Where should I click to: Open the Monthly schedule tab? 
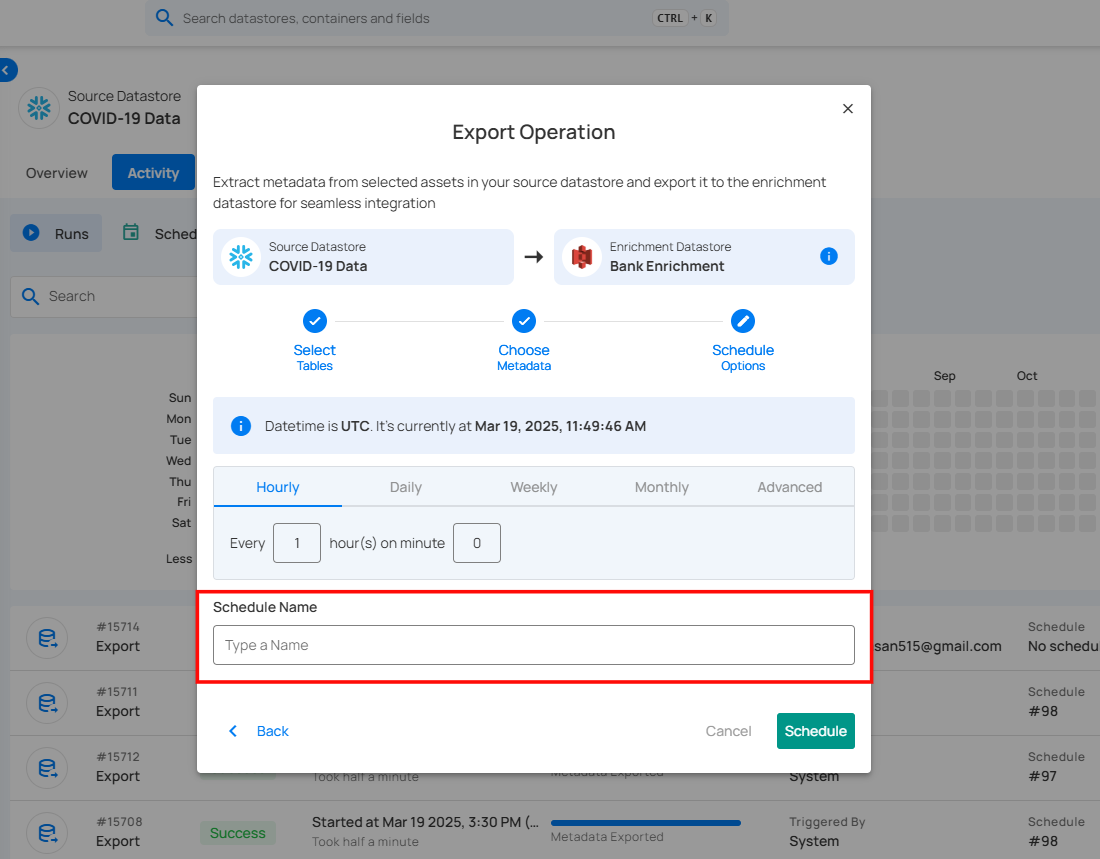coord(661,487)
